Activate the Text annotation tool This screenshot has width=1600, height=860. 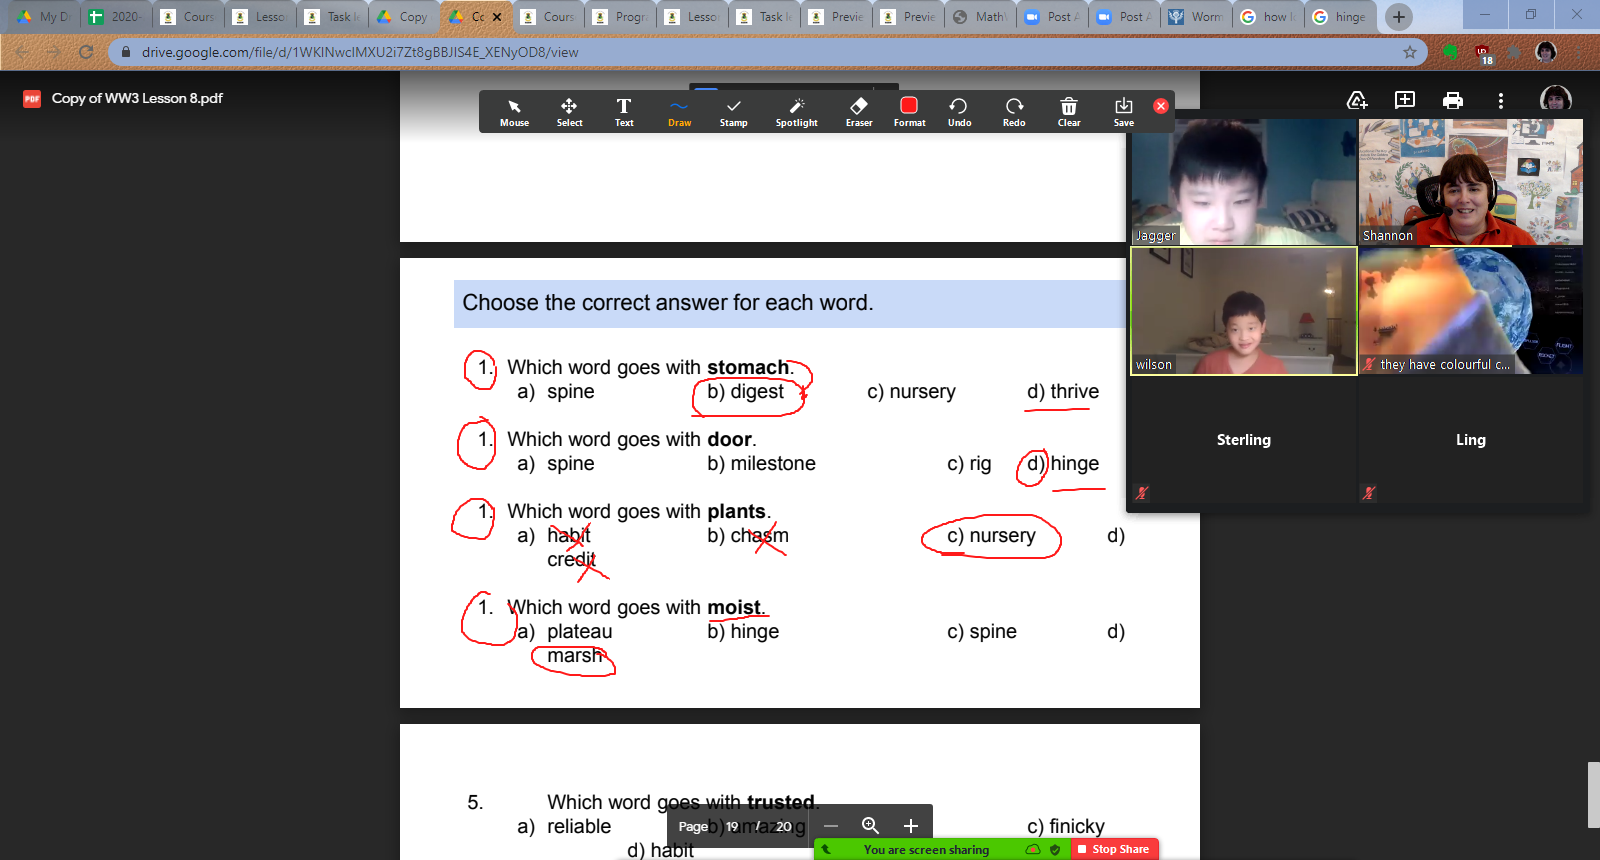click(x=624, y=112)
